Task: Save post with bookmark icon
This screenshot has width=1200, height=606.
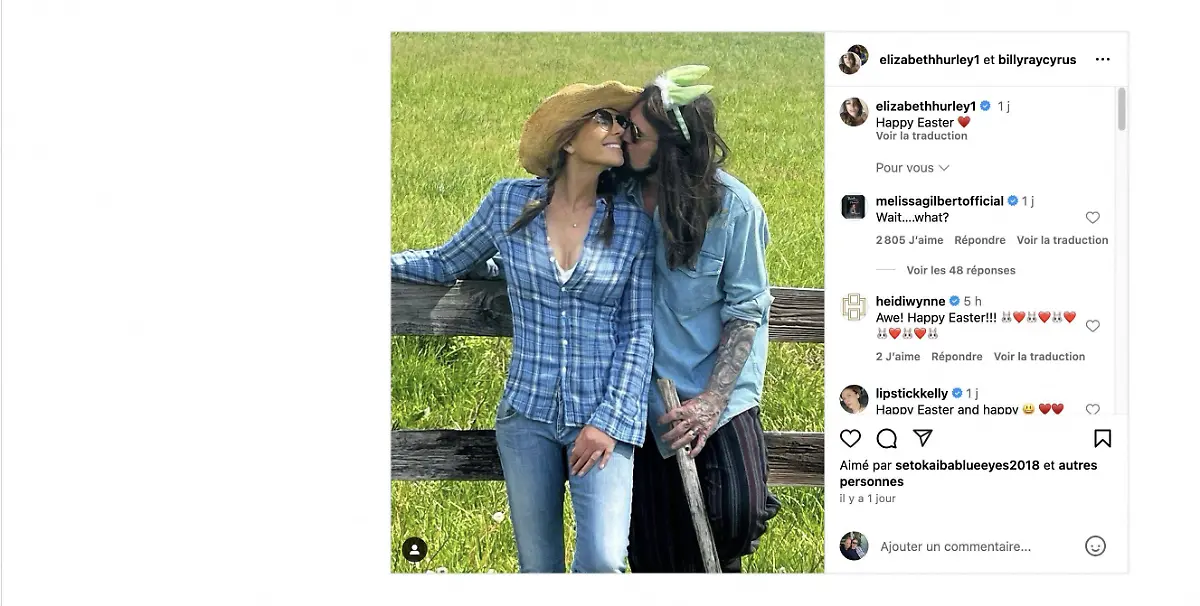Action: point(1102,439)
